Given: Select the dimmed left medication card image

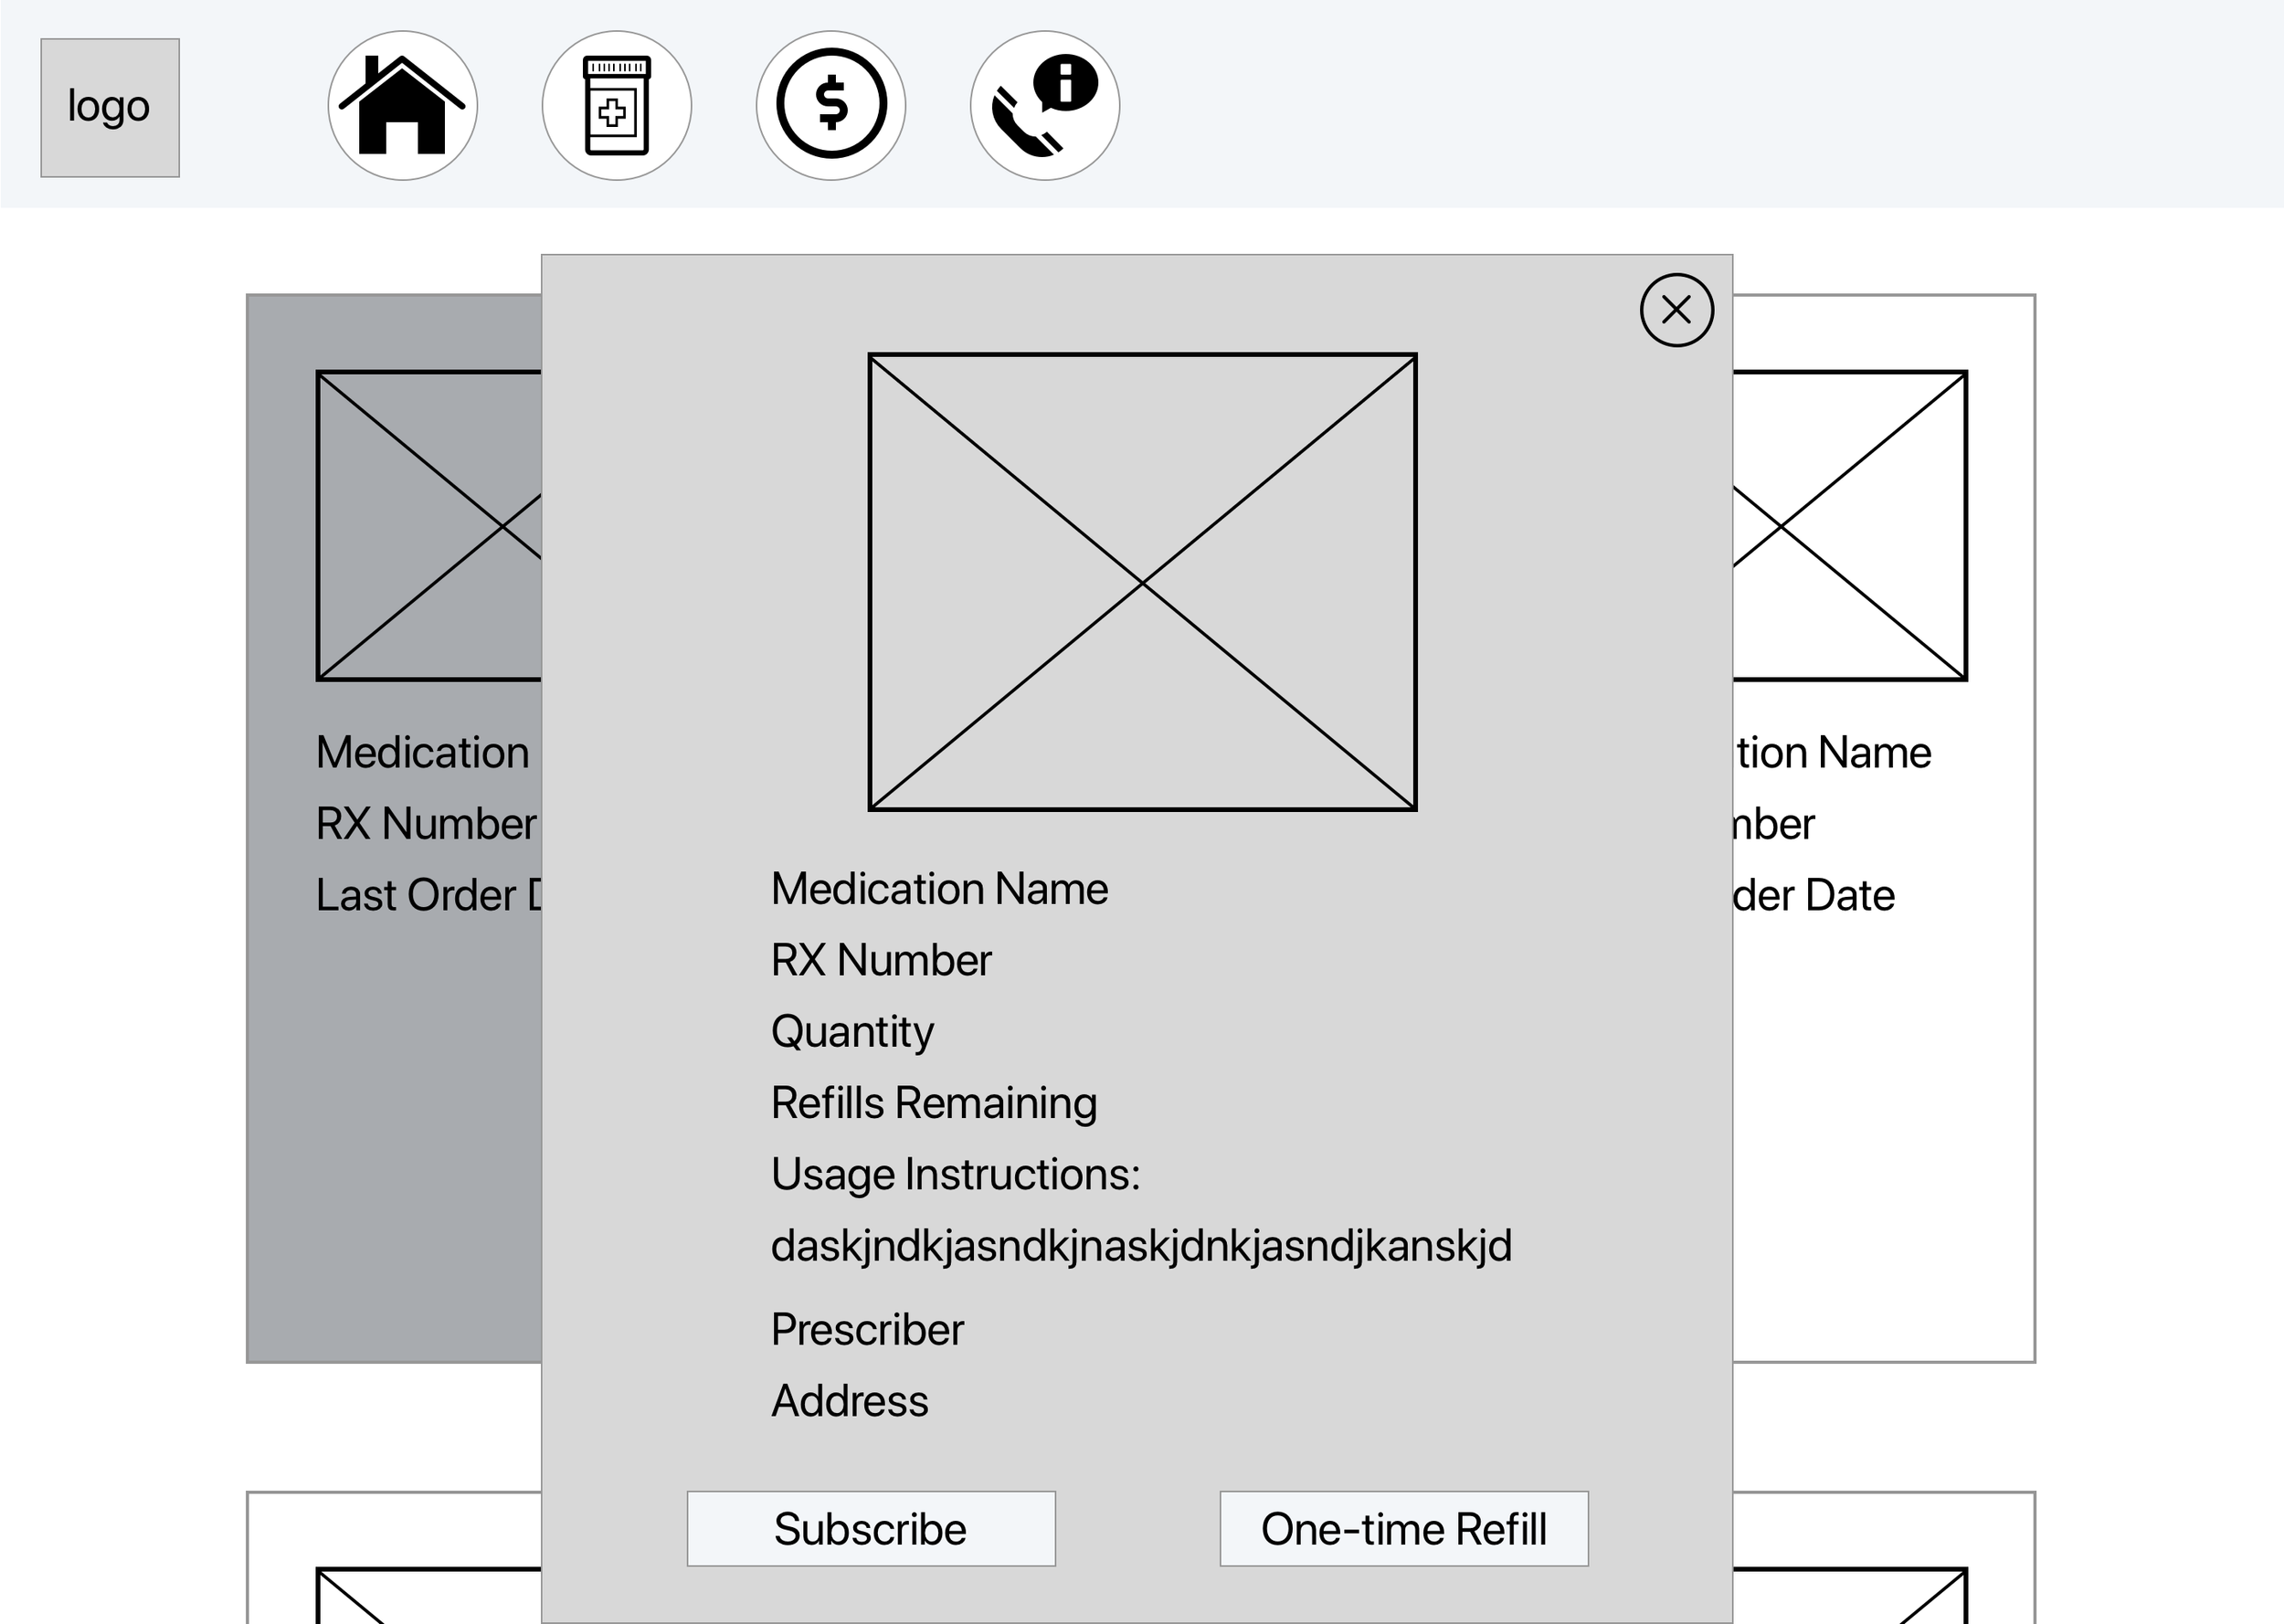Looking at the screenshot, I should point(430,526).
